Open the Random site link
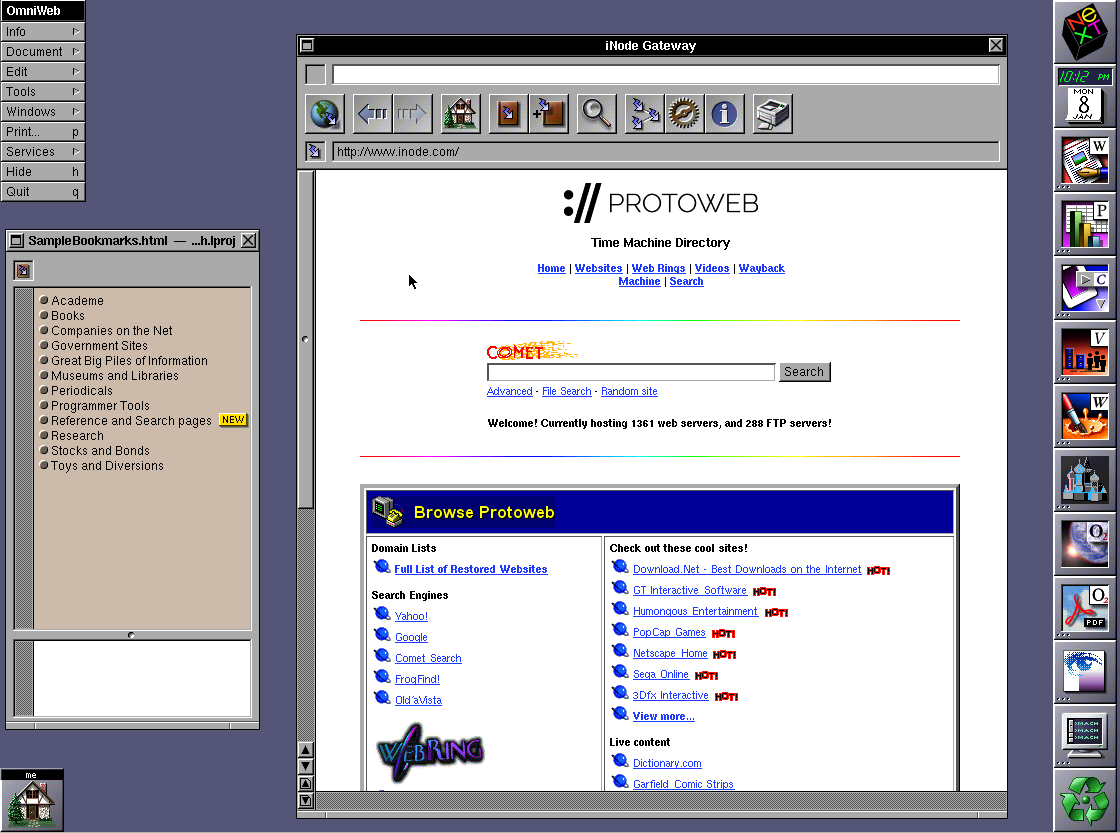The height and width of the screenshot is (833, 1120). tap(629, 391)
